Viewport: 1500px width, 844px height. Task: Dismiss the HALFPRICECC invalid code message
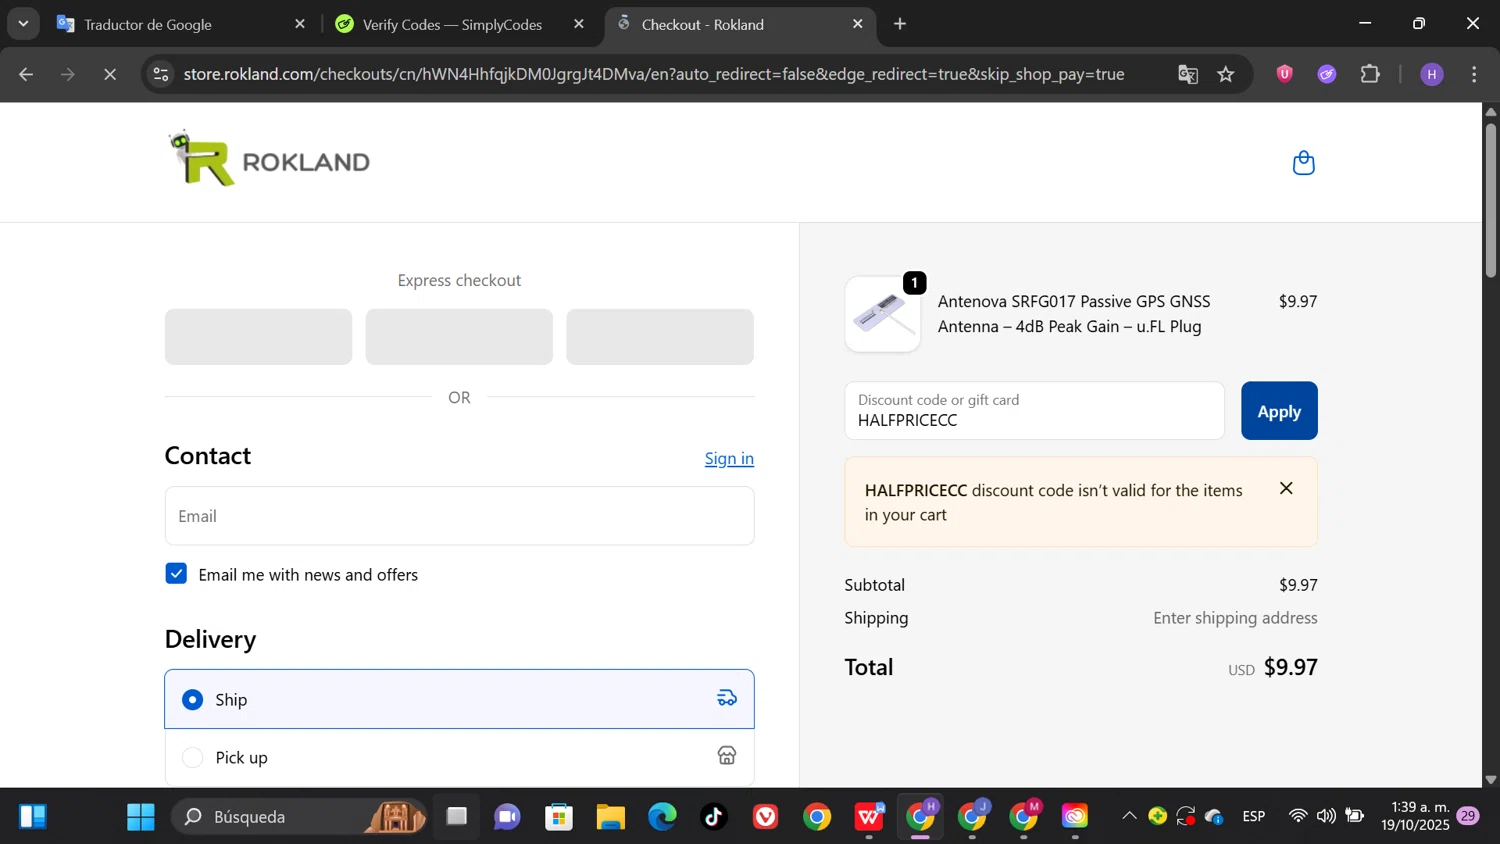tap(1286, 488)
